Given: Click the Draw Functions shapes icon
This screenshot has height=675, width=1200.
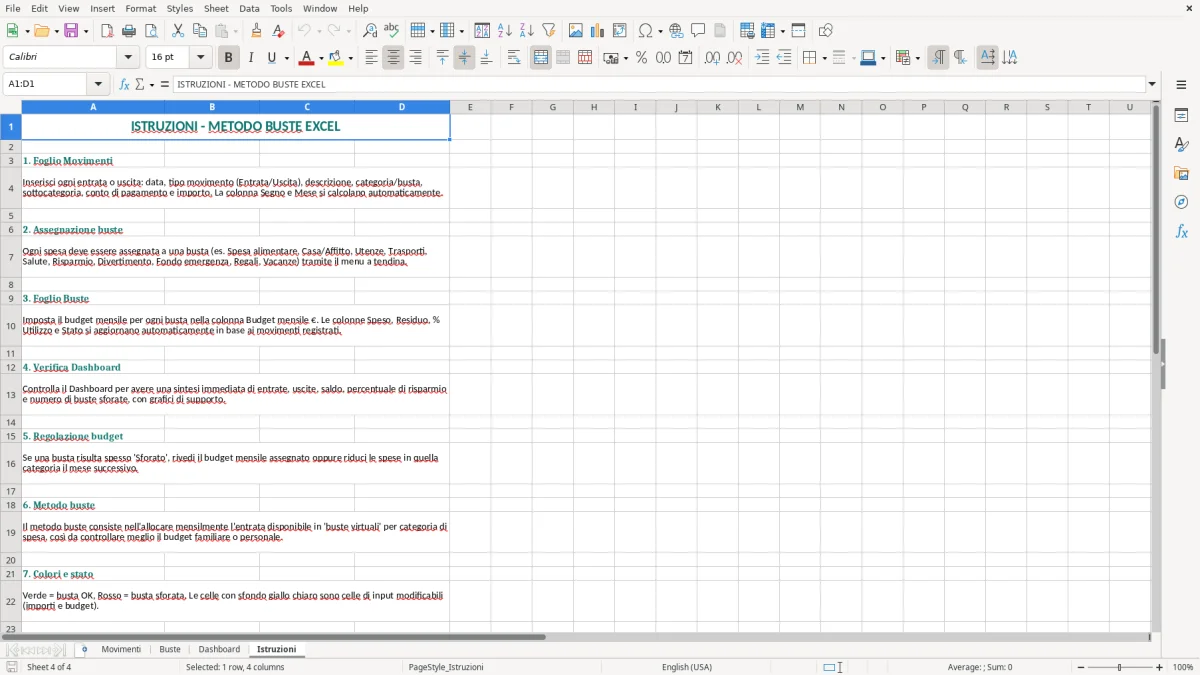Looking at the screenshot, I should tap(825, 31).
